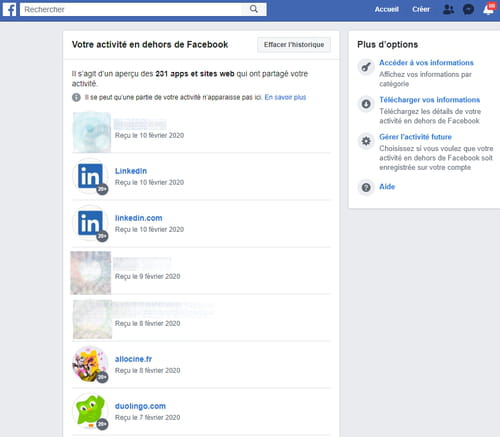
Task: Click the Facebook logo icon
Action: pyautogui.click(x=10, y=9)
